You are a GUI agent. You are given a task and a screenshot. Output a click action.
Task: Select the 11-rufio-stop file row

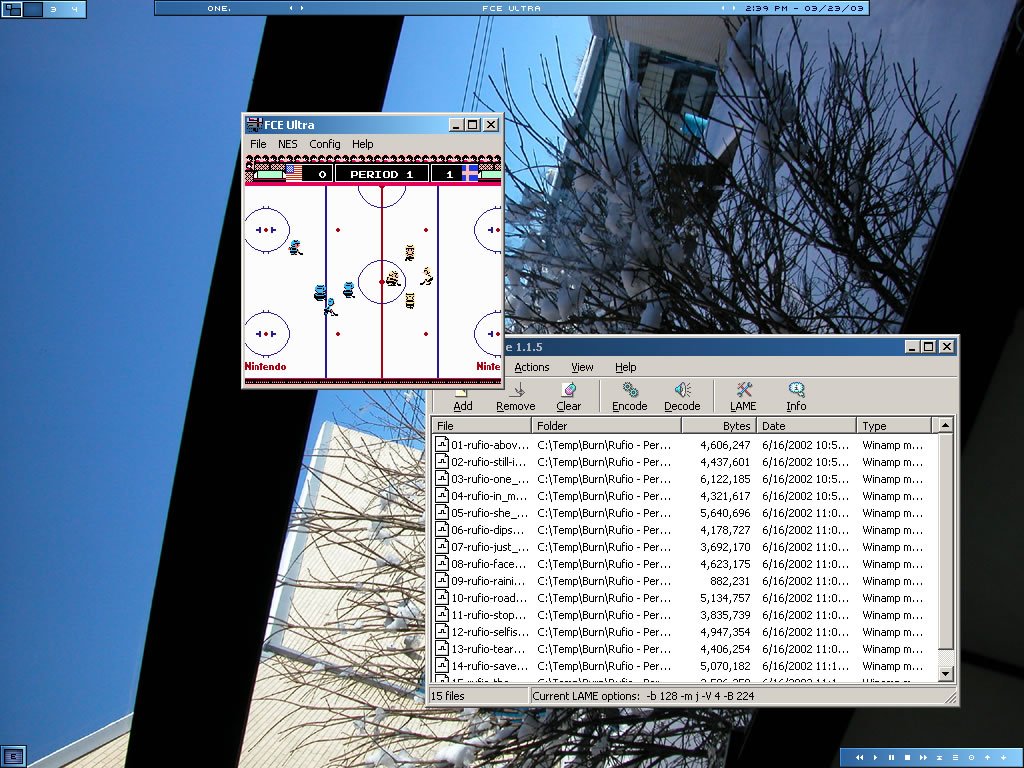coord(684,615)
